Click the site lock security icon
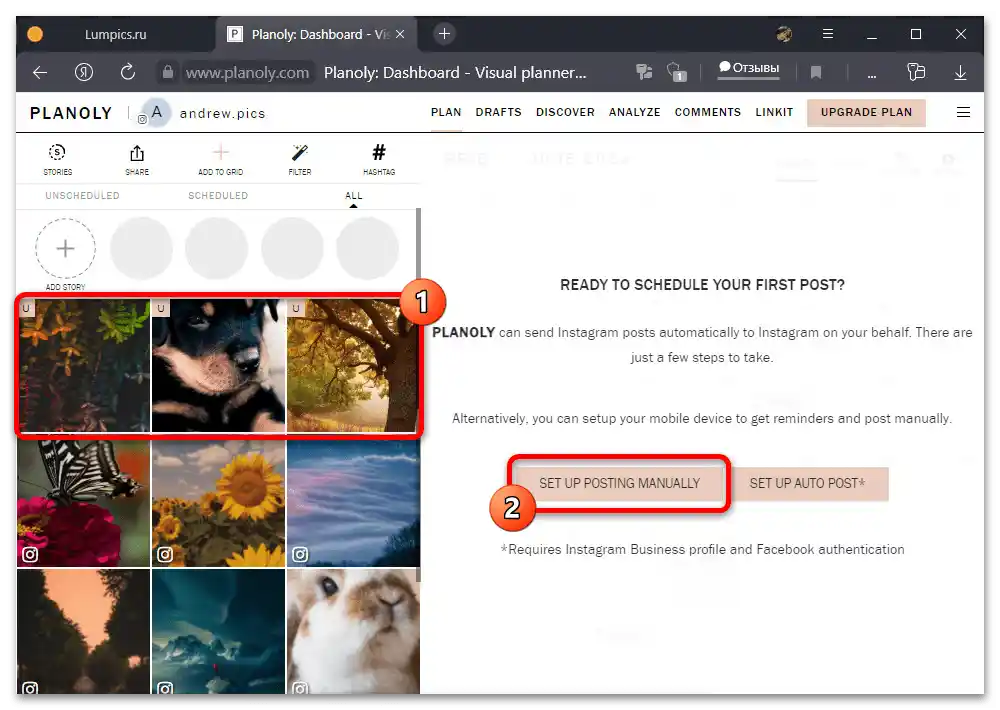This screenshot has width=1000, height=710. [x=167, y=72]
